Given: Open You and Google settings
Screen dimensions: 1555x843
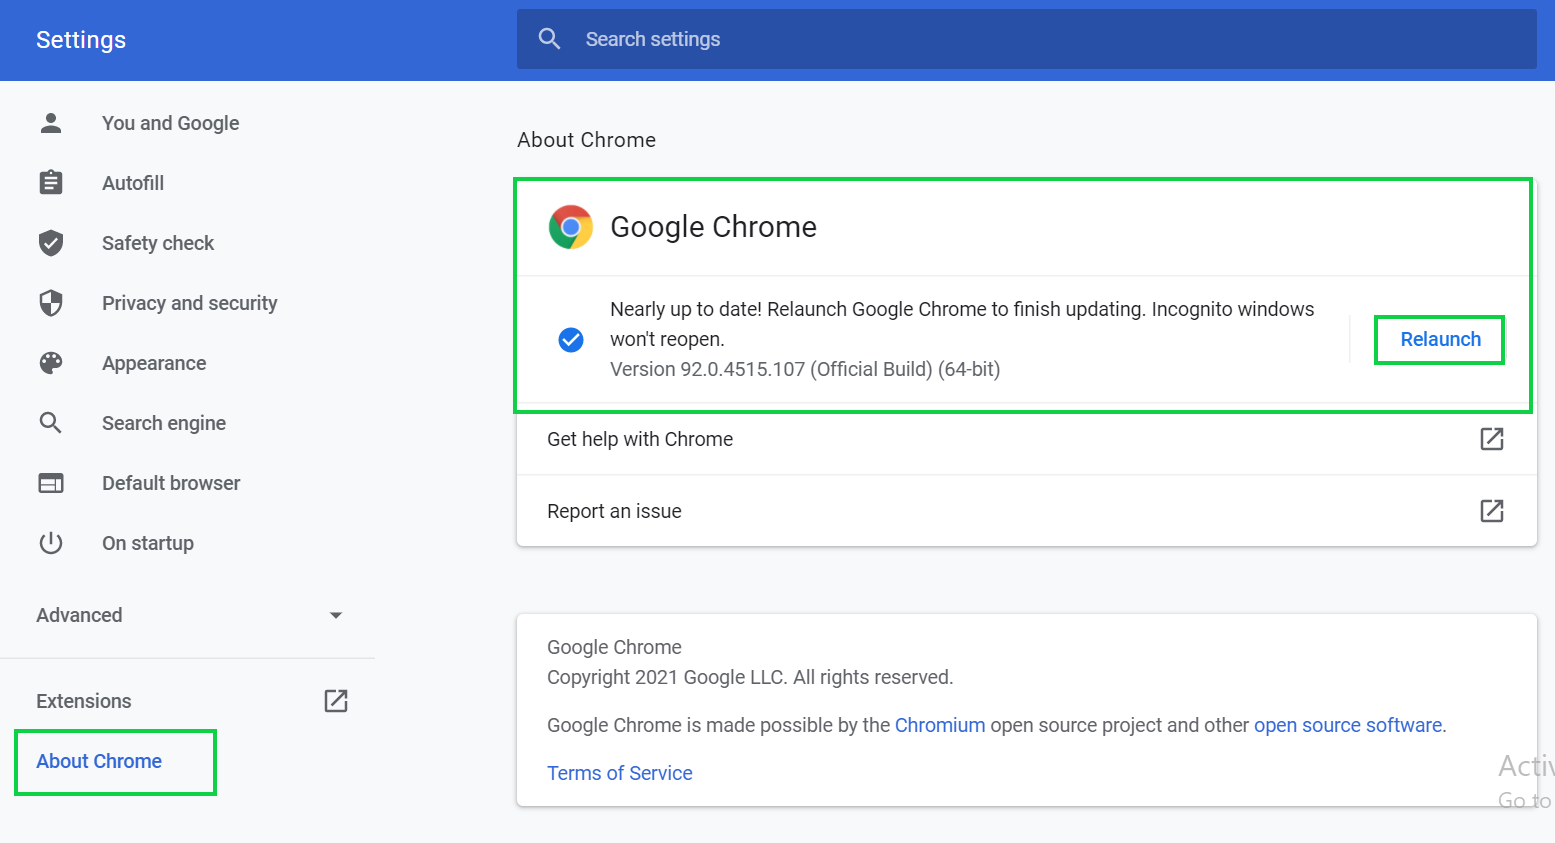Looking at the screenshot, I should click(x=171, y=123).
